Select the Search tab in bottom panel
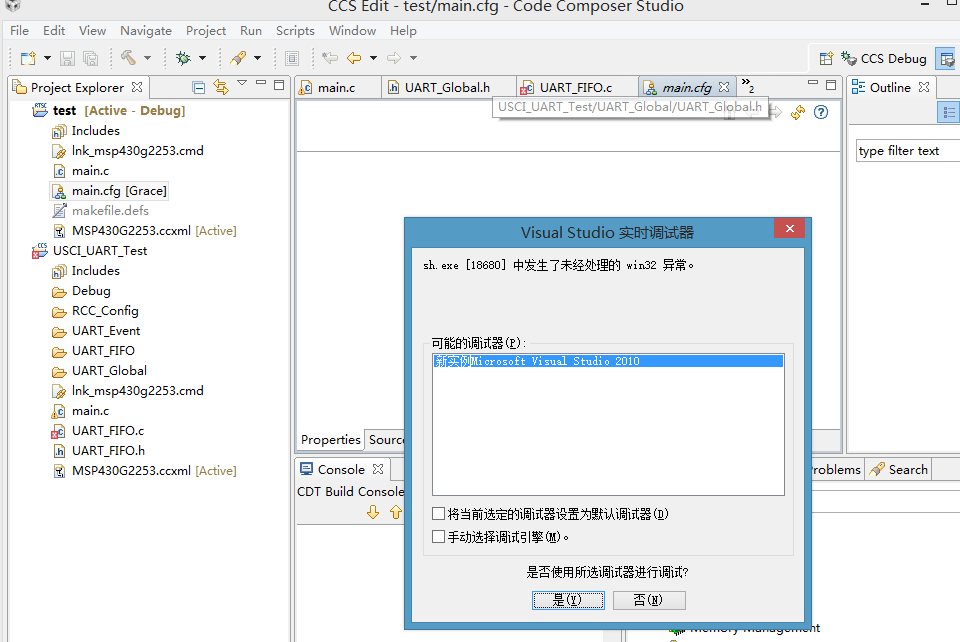The image size is (960, 642). pyautogui.click(x=899, y=469)
